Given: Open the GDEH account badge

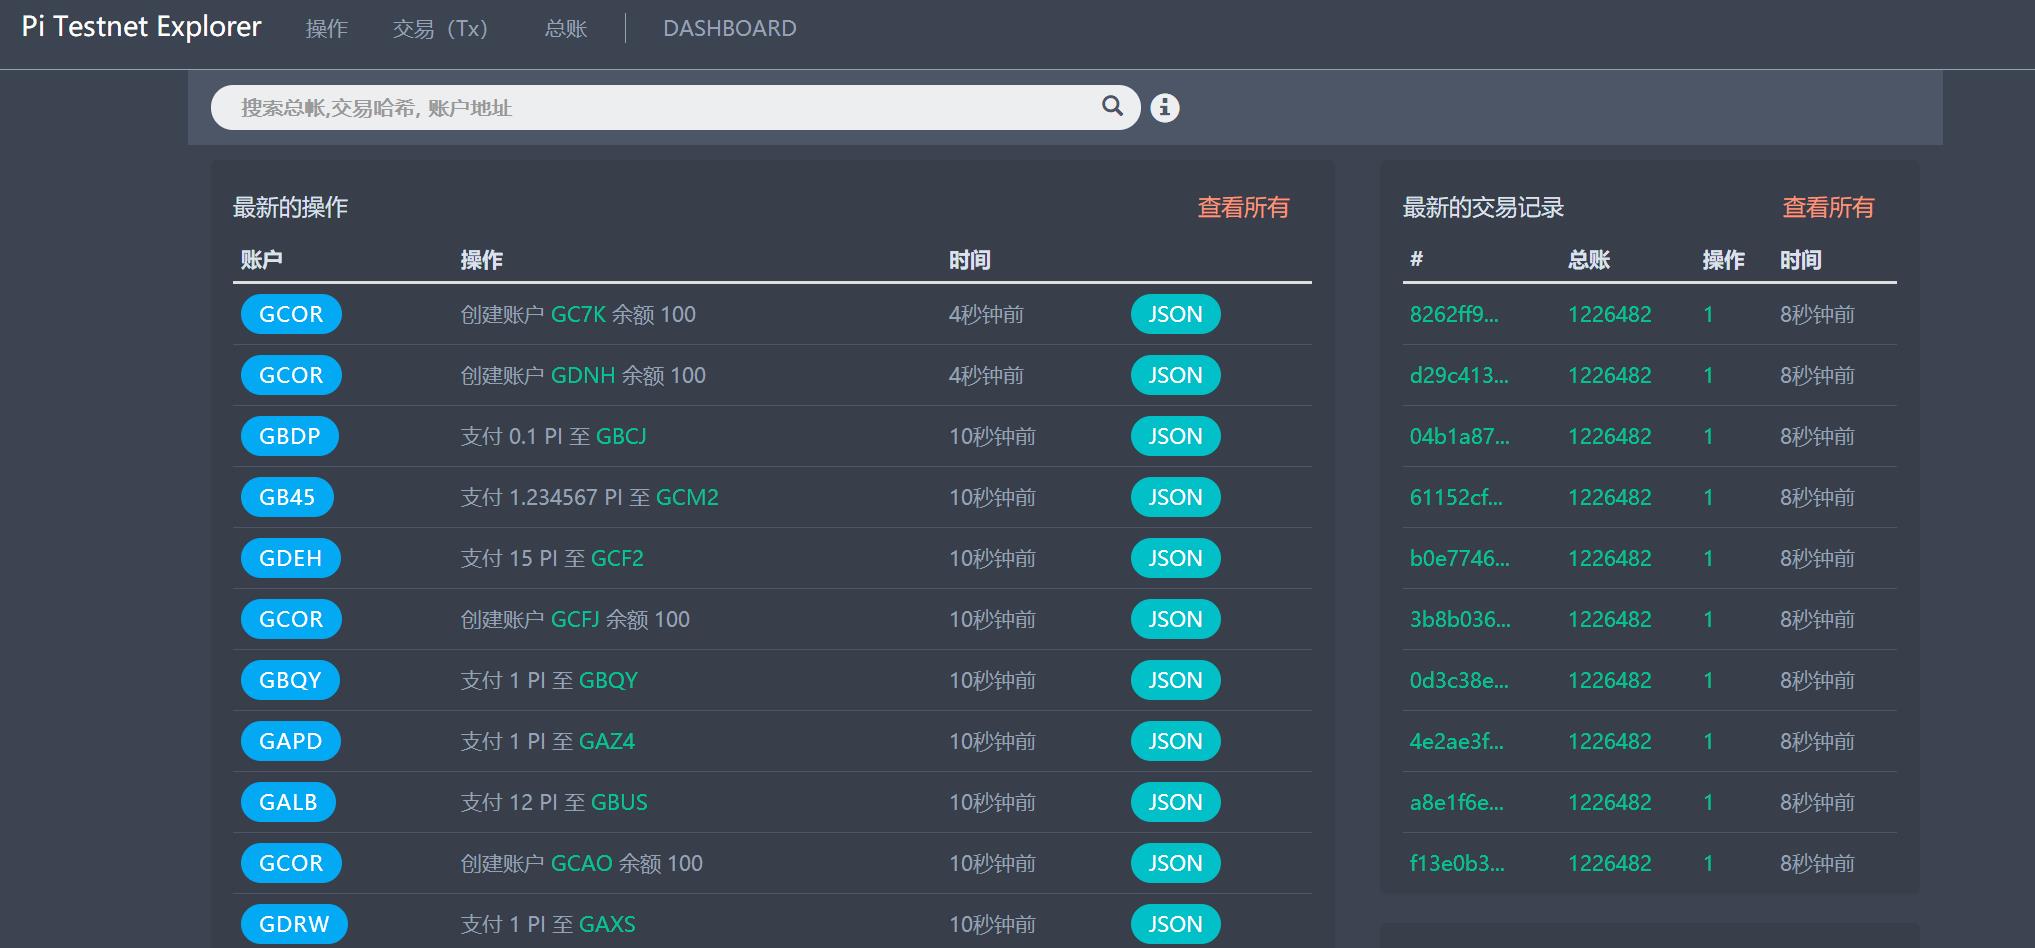Looking at the screenshot, I should [x=291, y=558].
